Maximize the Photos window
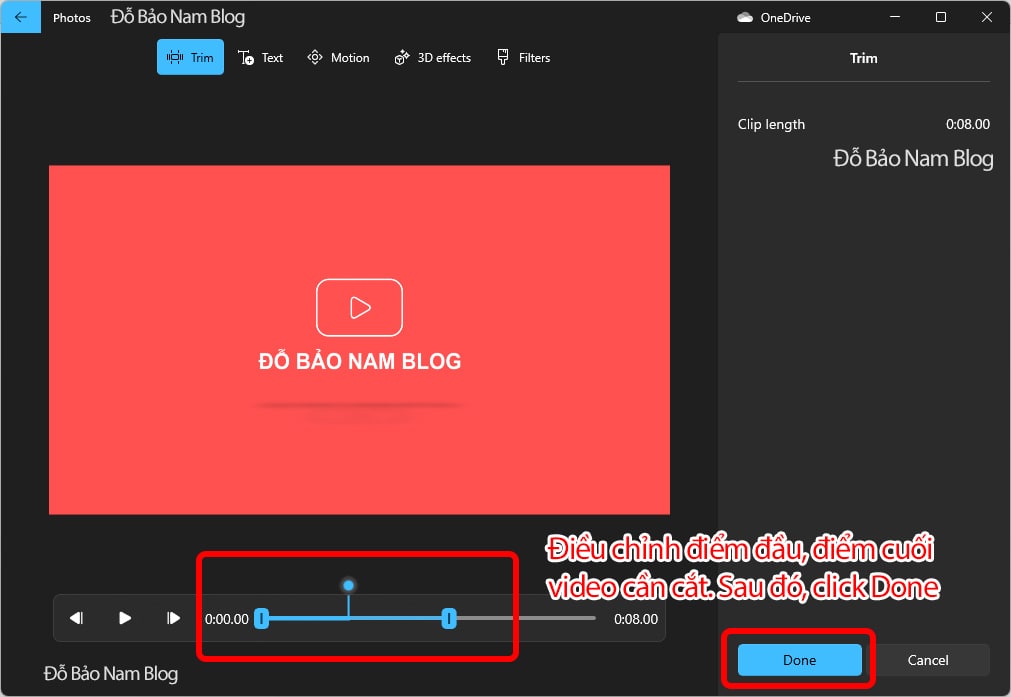Image resolution: width=1011 pixels, height=697 pixels. click(941, 17)
